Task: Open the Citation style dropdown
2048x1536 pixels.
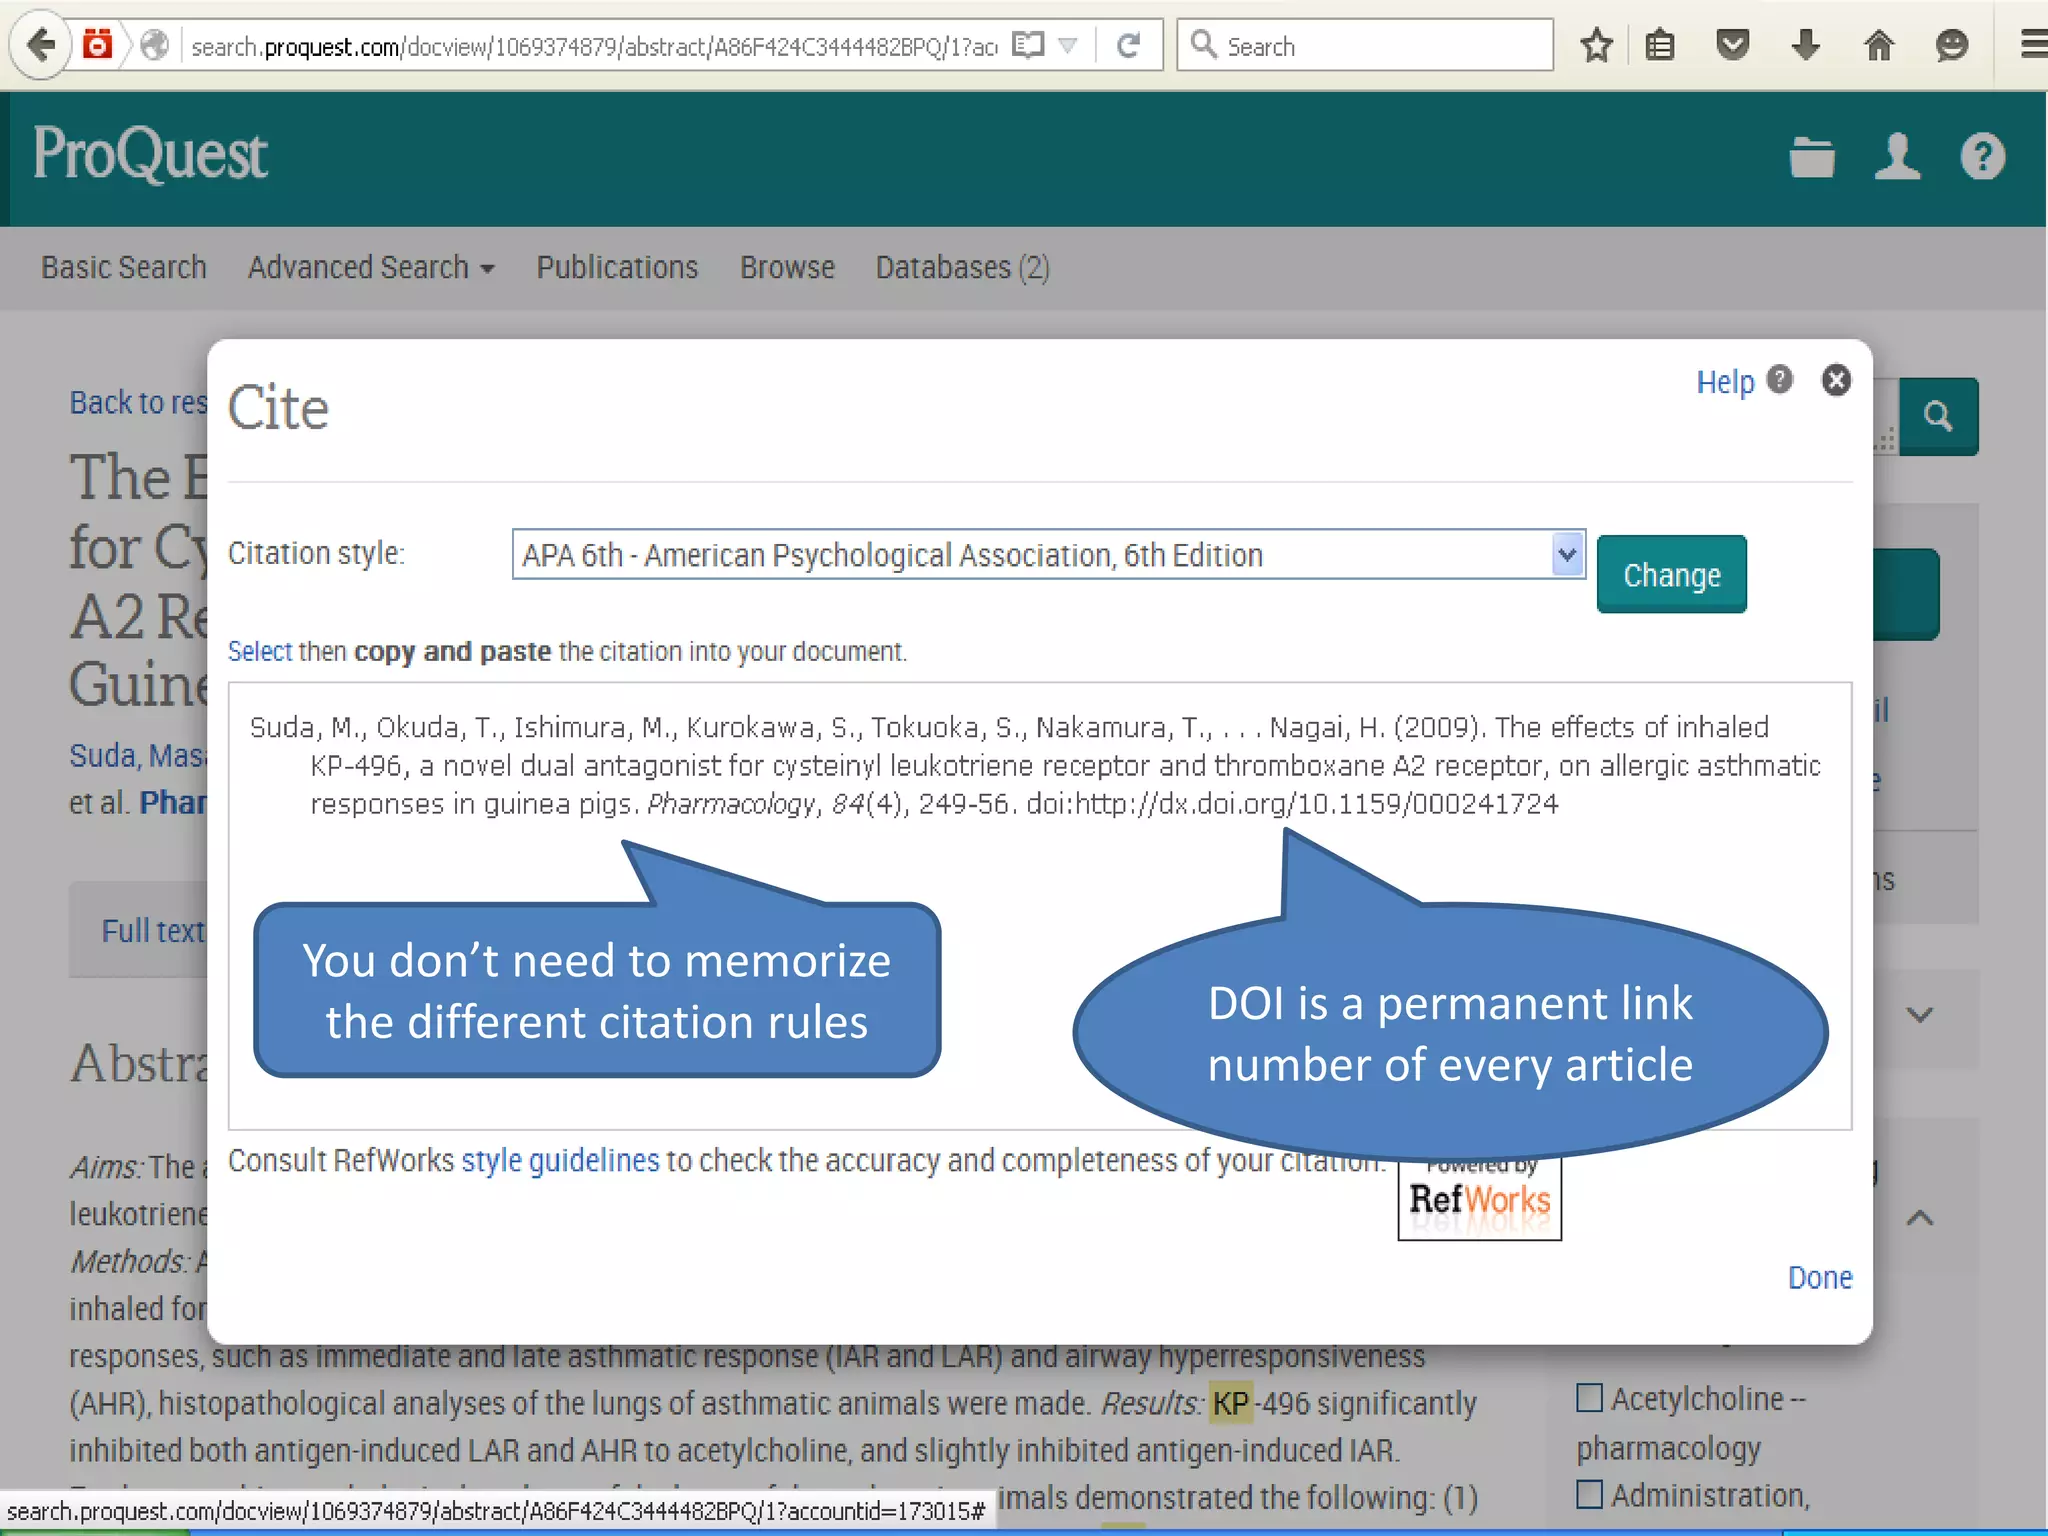Action: tap(1048, 554)
